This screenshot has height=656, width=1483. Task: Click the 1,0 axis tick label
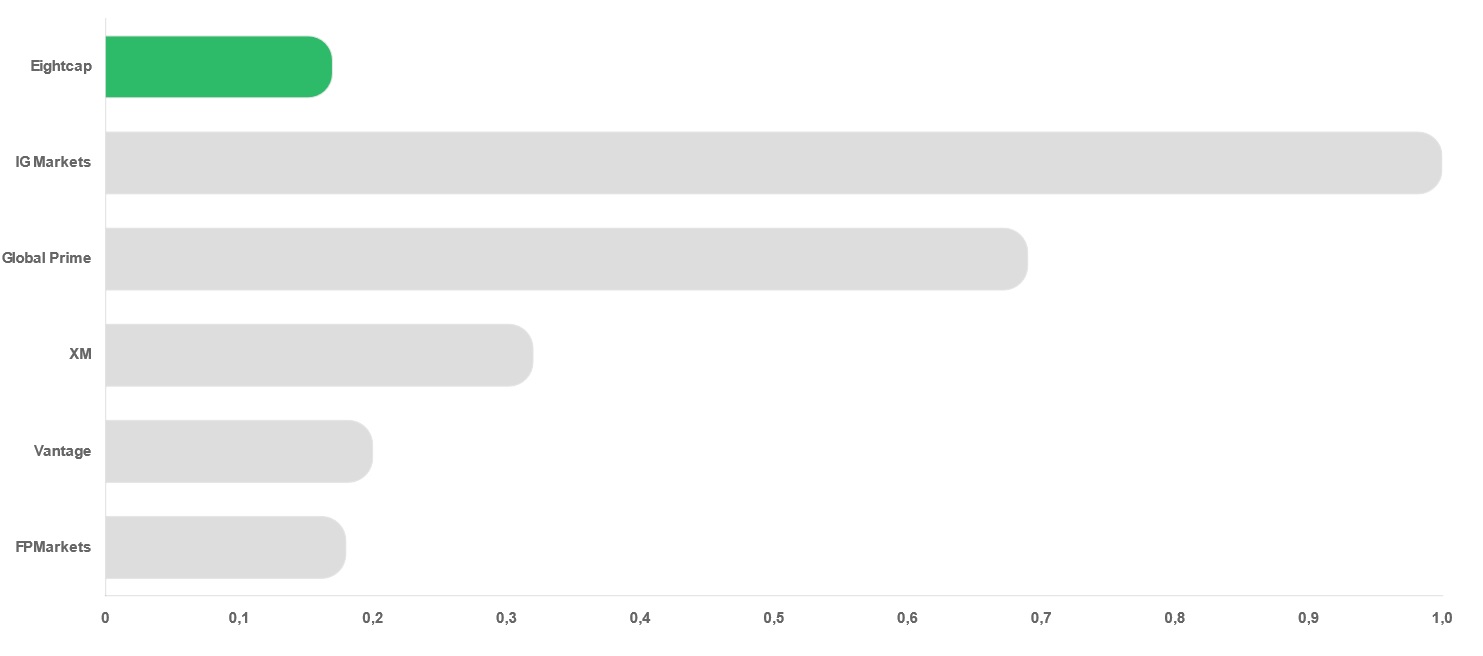coord(1442,618)
